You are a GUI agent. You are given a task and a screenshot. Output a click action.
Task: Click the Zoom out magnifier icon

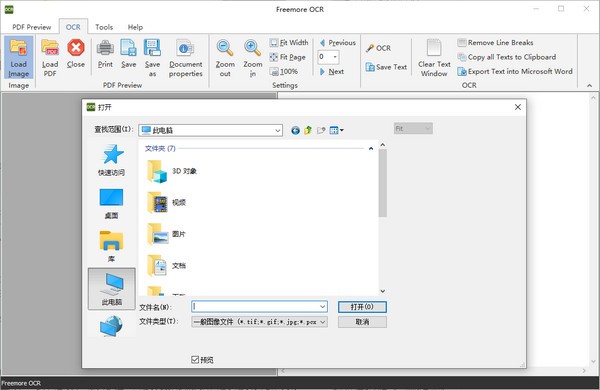pyautogui.click(x=225, y=48)
